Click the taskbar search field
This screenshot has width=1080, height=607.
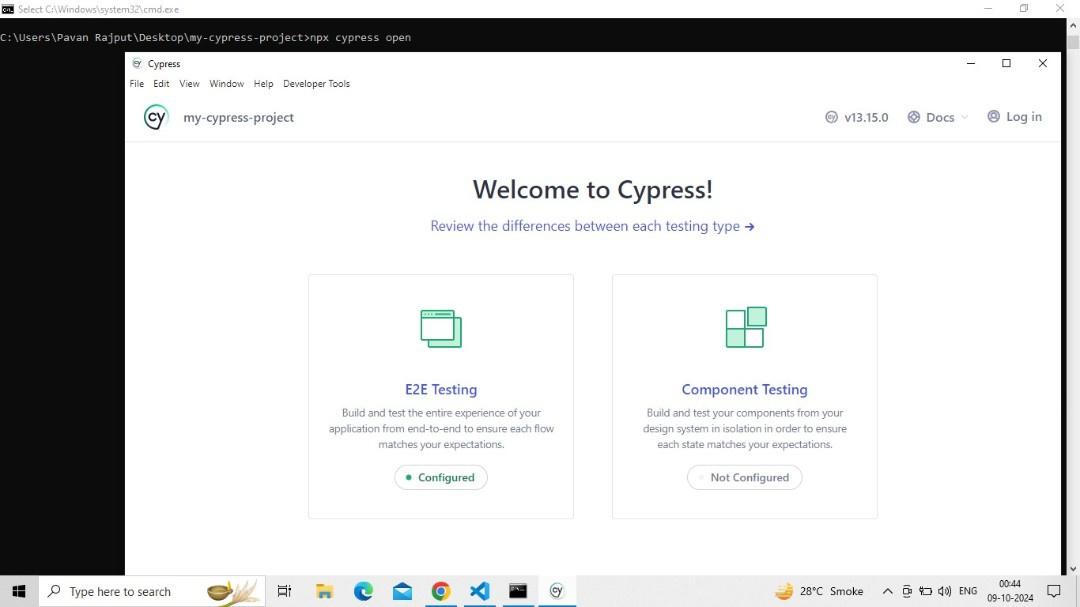[x=130, y=591]
